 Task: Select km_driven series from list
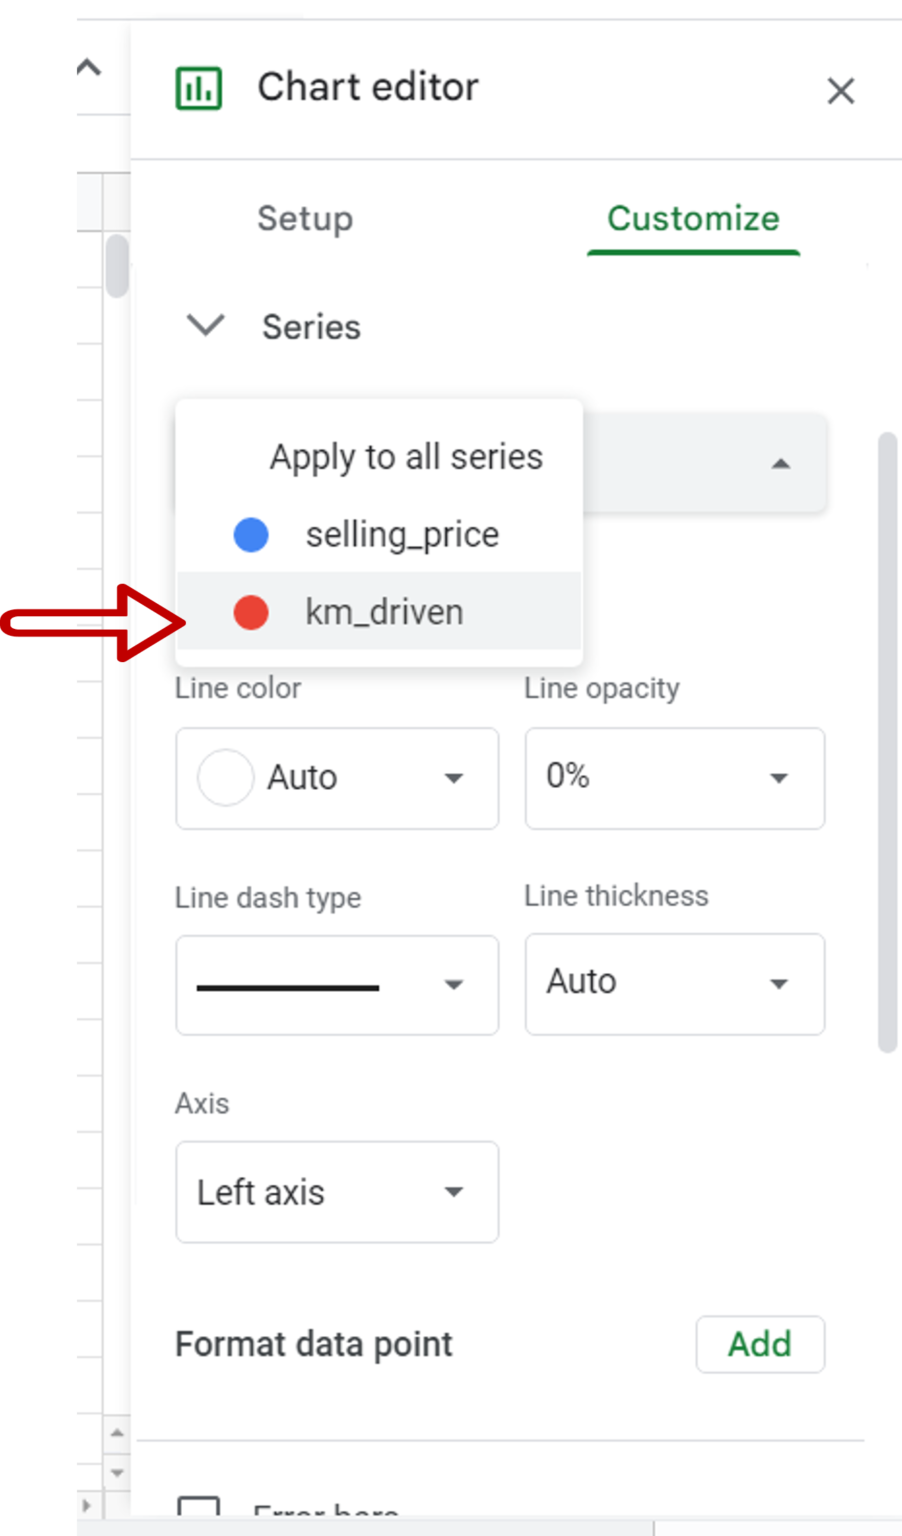(384, 612)
